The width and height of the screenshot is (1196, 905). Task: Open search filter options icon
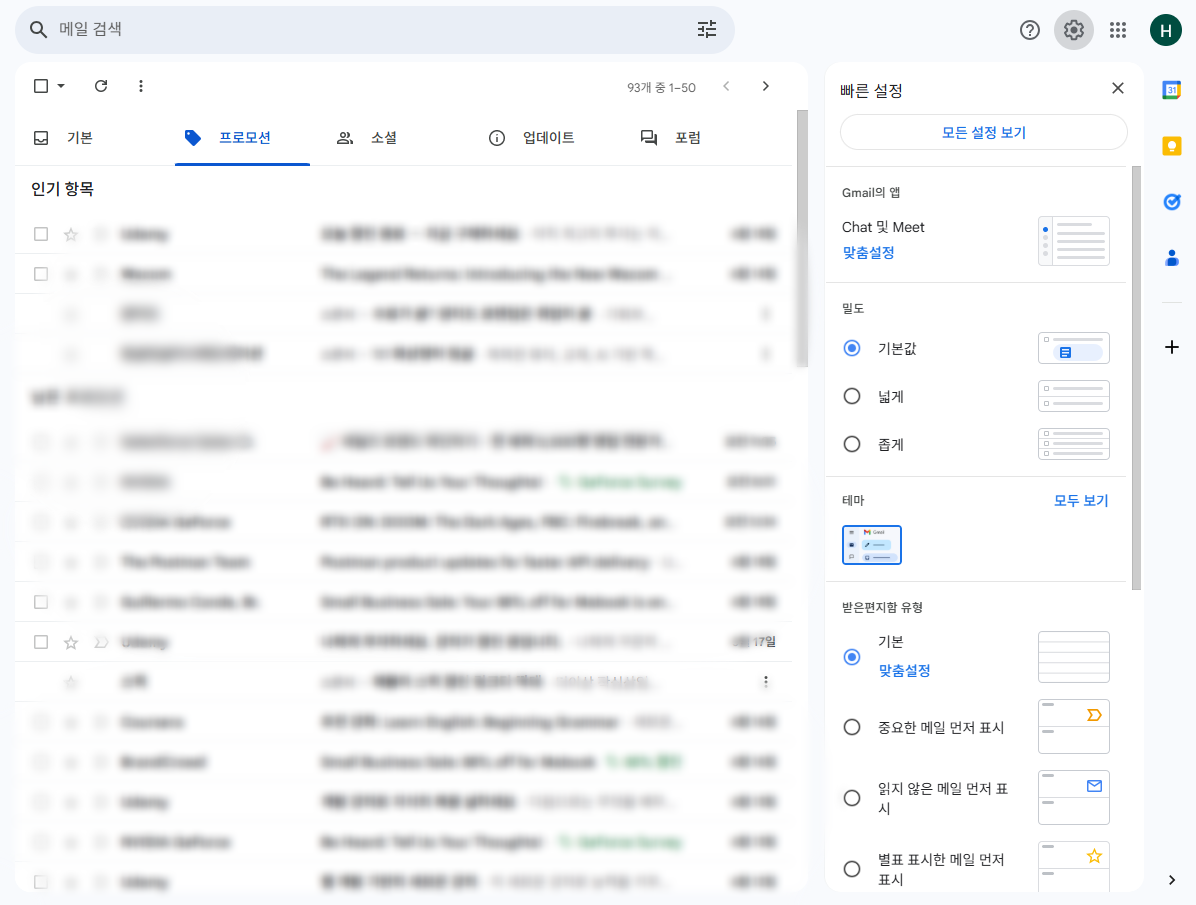[x=707, y=30]
